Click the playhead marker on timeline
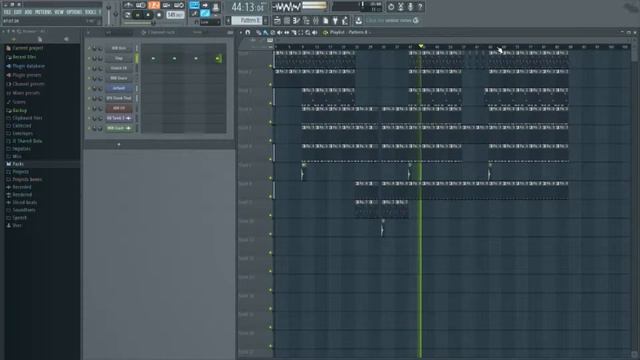This screenshot has height=360, width=640. 421,46
